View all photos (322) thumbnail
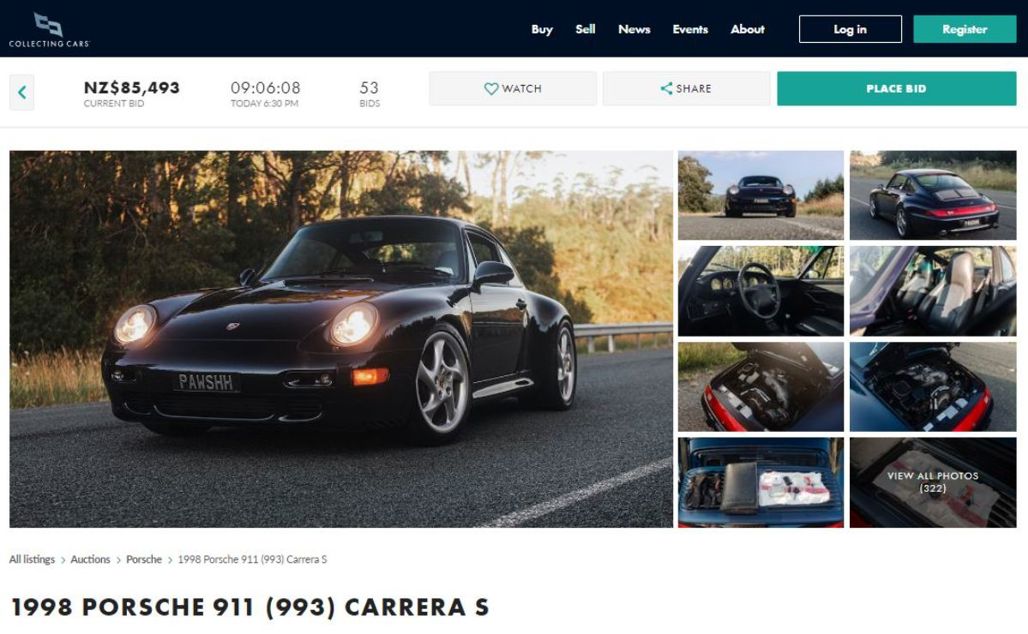The height and width of the screenshot is (634, 1028). coord(933,483)
